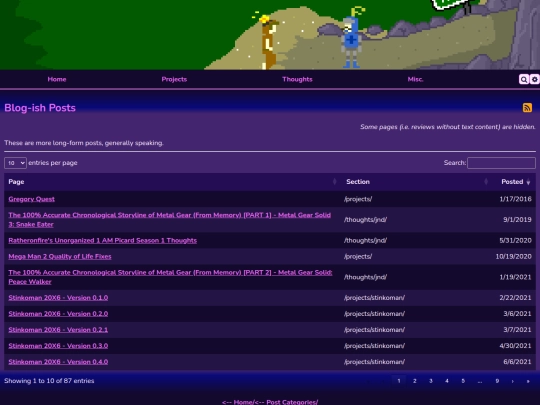Open the entries per page dropdown
This screenshot has width=540, height=405.
pyautogui.click(x=15, y=163)
